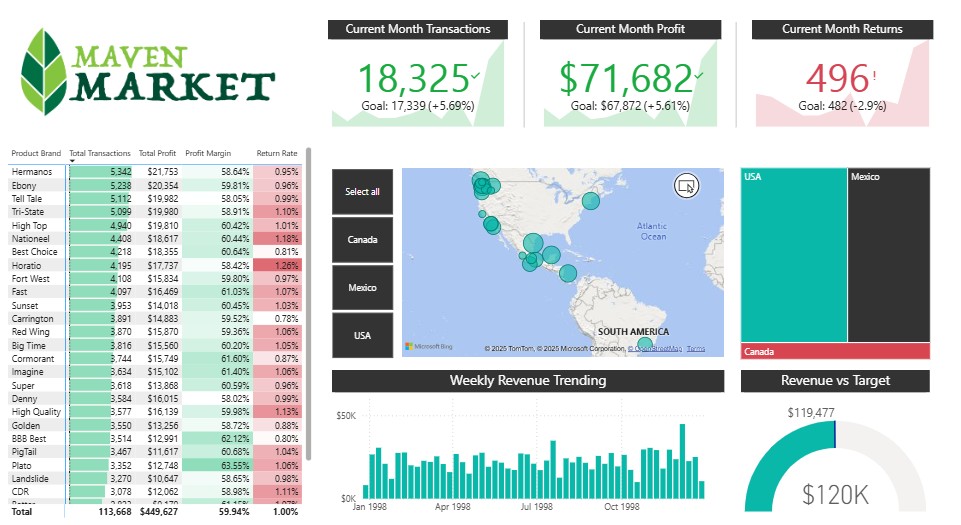
Task: Open the Terms link on the map
Action: [x=696, y=349]
